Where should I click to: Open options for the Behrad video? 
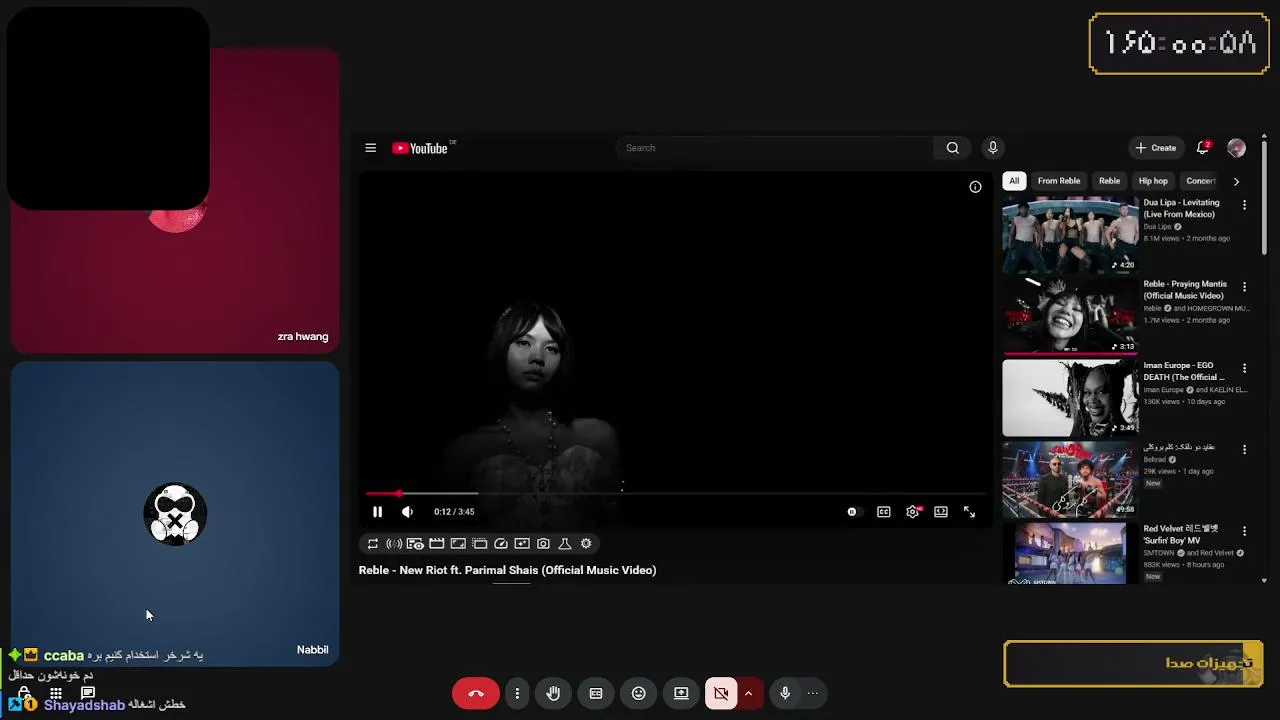tap(1244, 450)
